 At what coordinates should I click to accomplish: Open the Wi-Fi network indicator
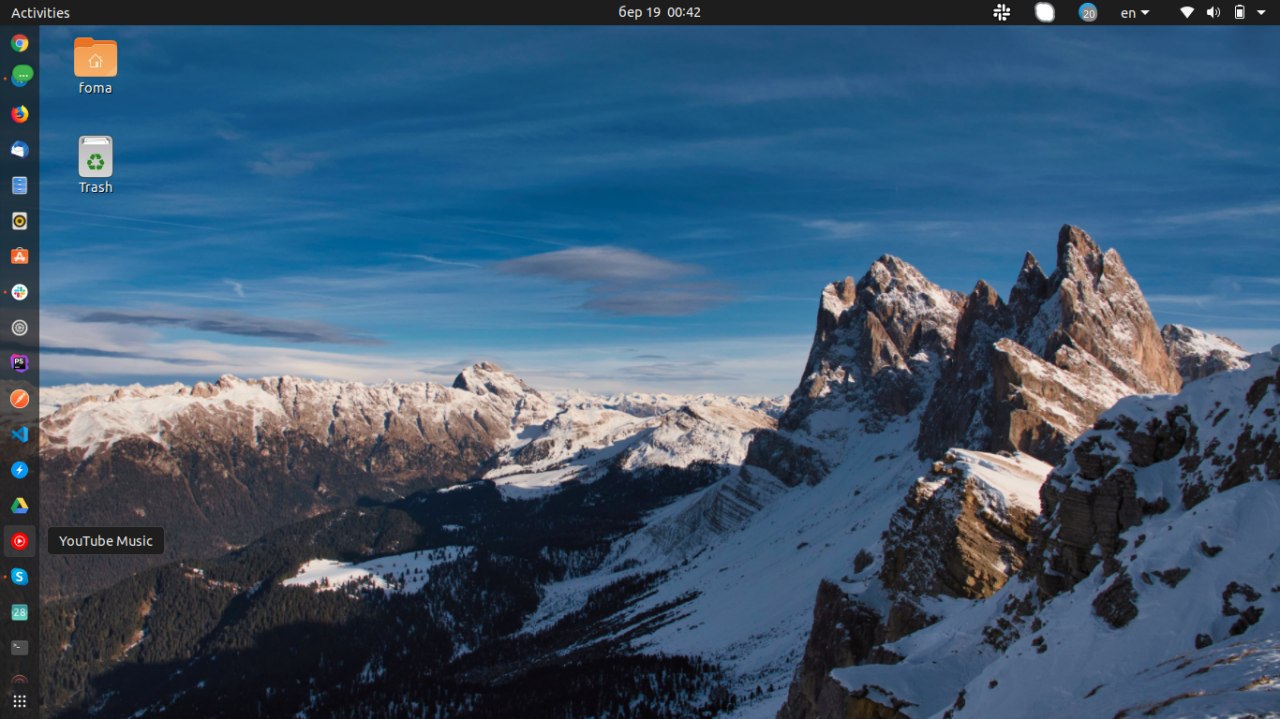click(1187, 12)
